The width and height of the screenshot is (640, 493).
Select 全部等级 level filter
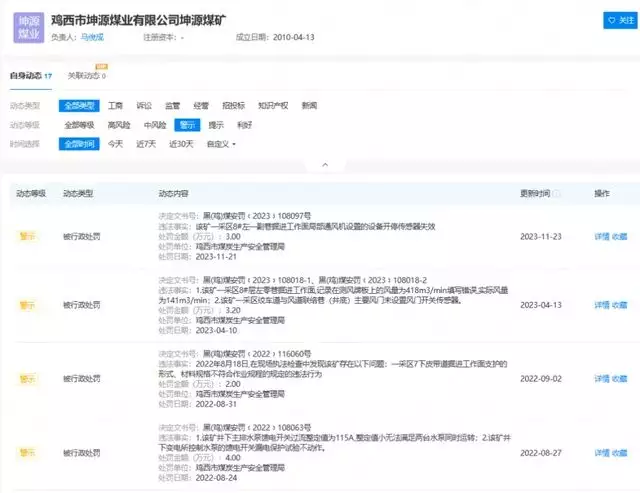(79, 125)
